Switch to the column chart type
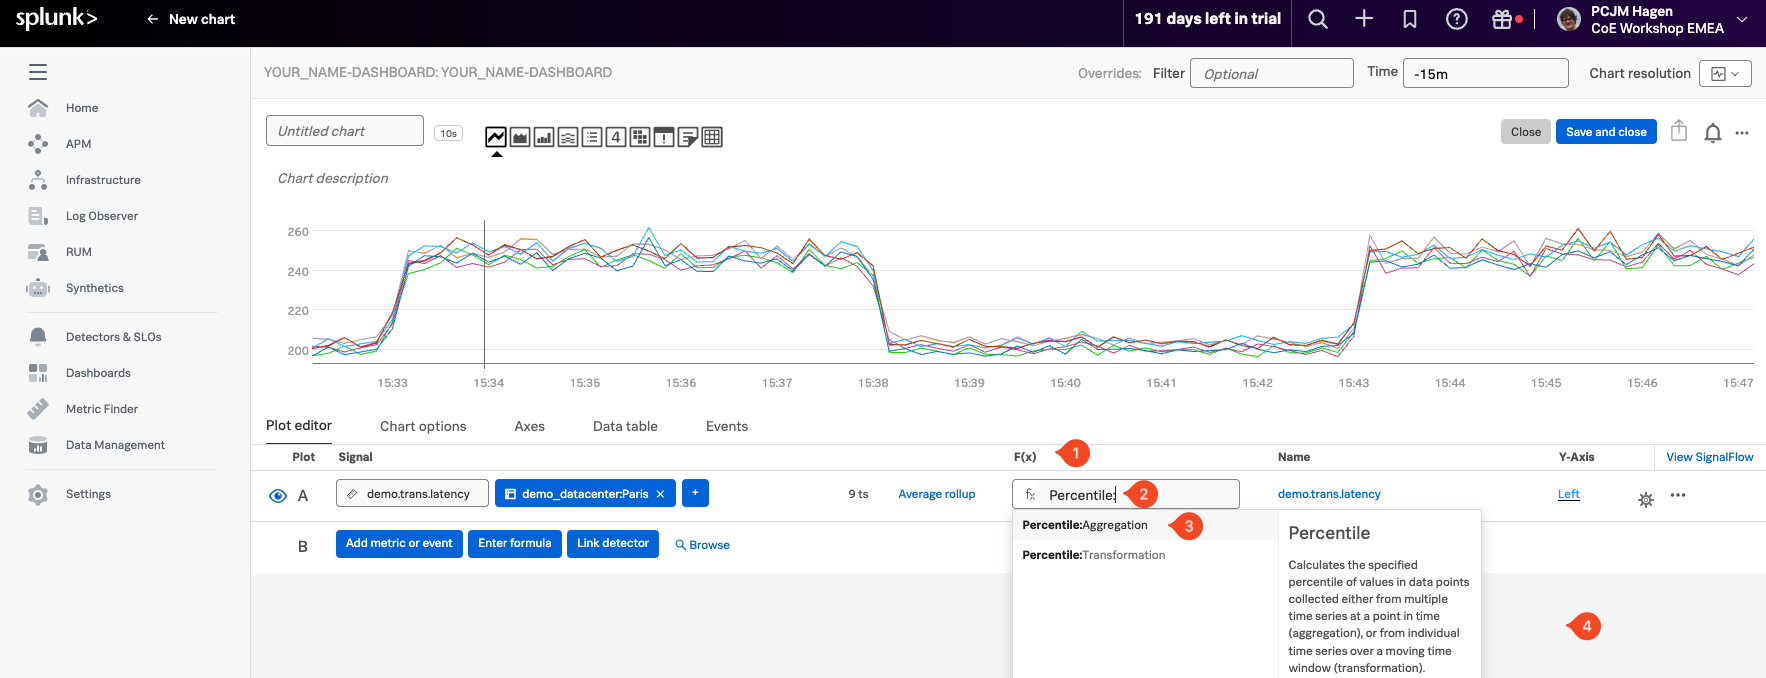This screenshot has width=1766, height=678. coord(544,137)
